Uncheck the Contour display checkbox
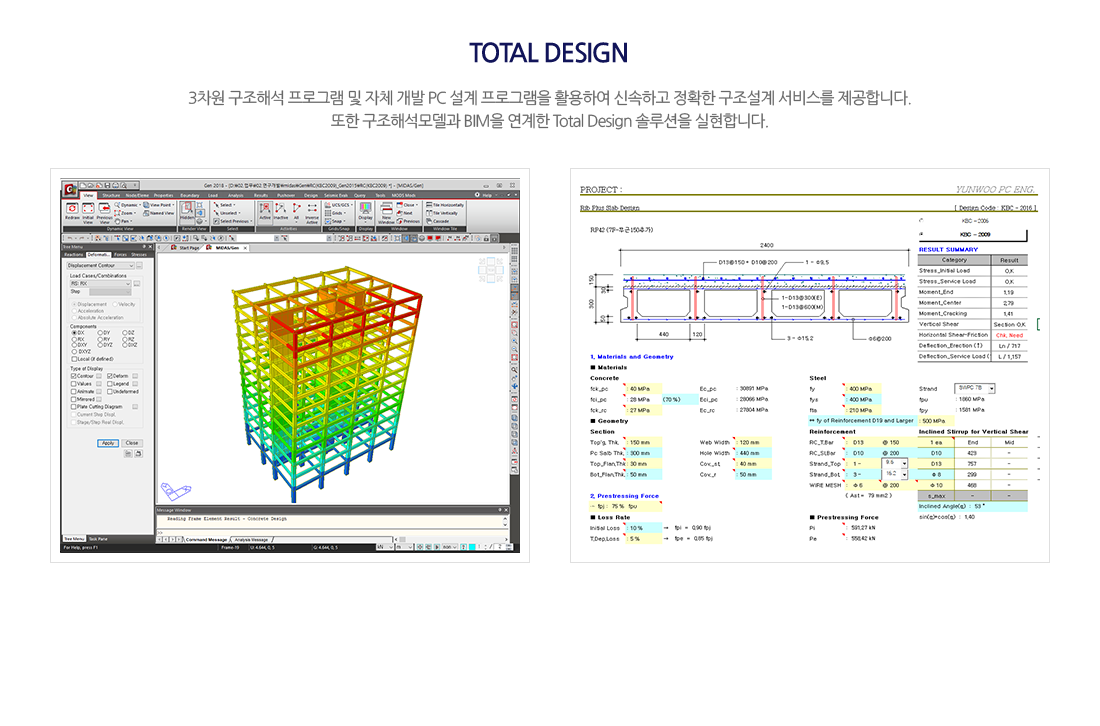This screenshot has width=1100, height=726. pos(73,376)
